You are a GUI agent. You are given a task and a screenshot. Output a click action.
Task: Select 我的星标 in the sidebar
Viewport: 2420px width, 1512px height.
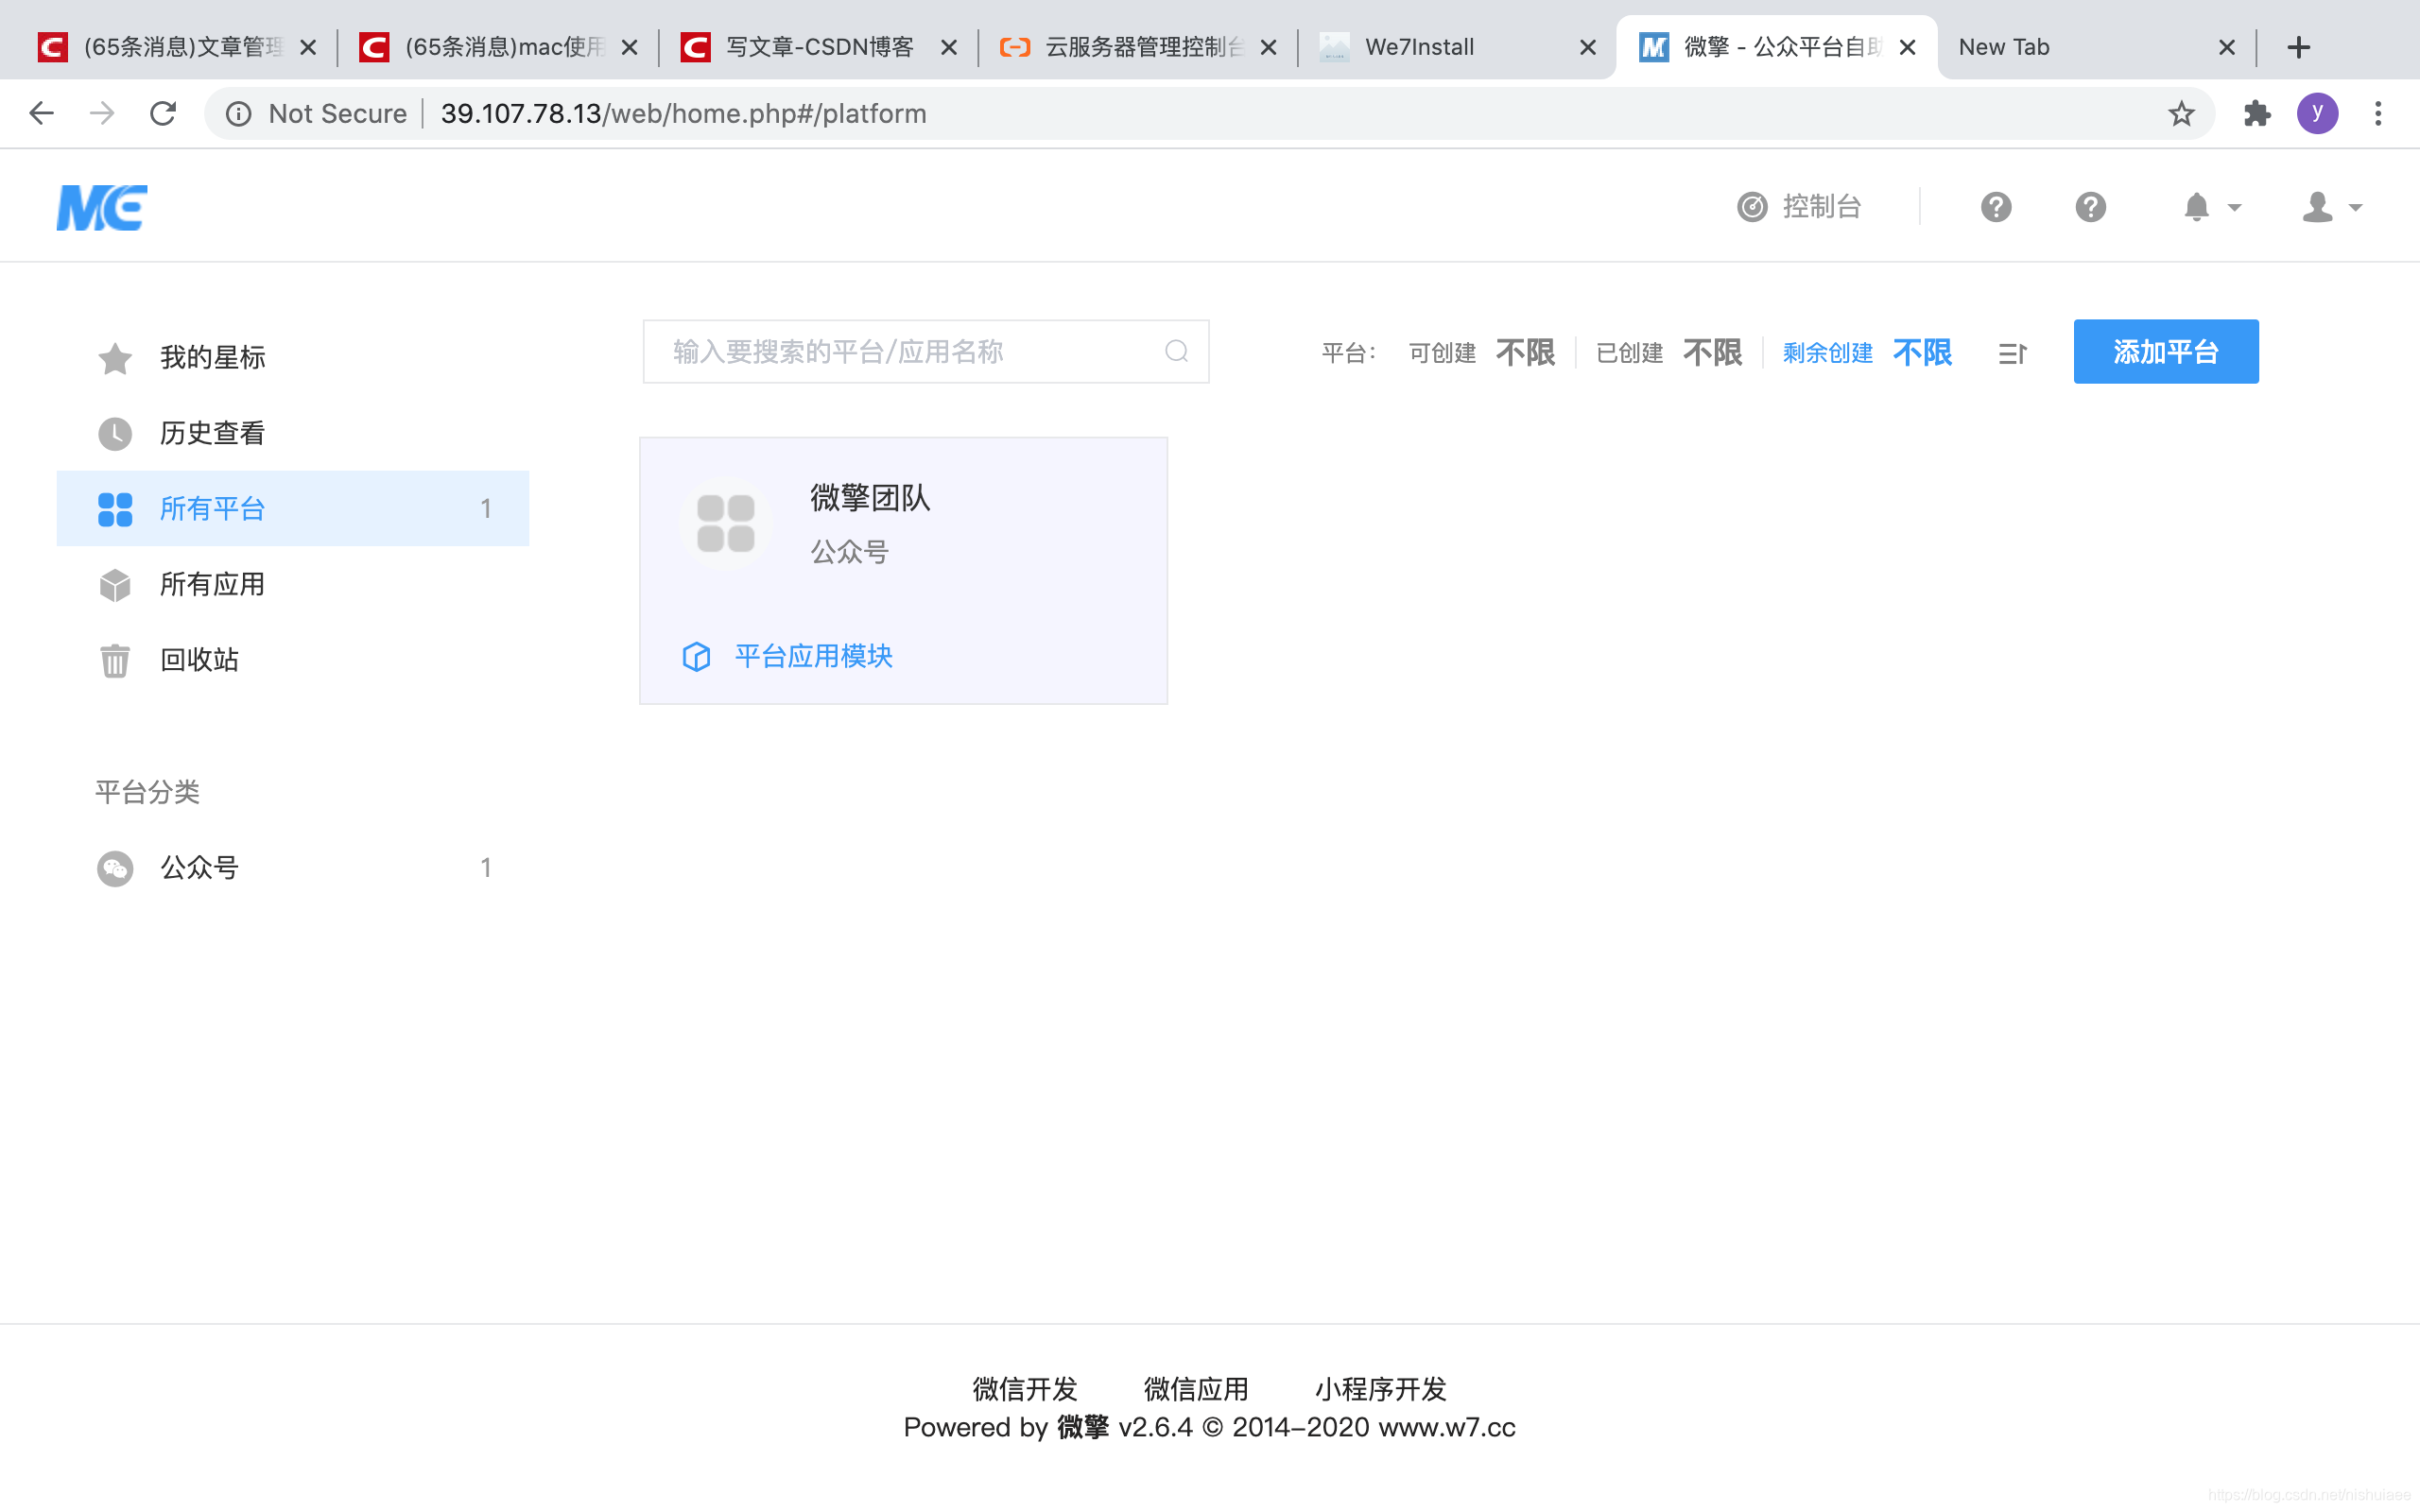pyautogui.click(x=293, y=357)
